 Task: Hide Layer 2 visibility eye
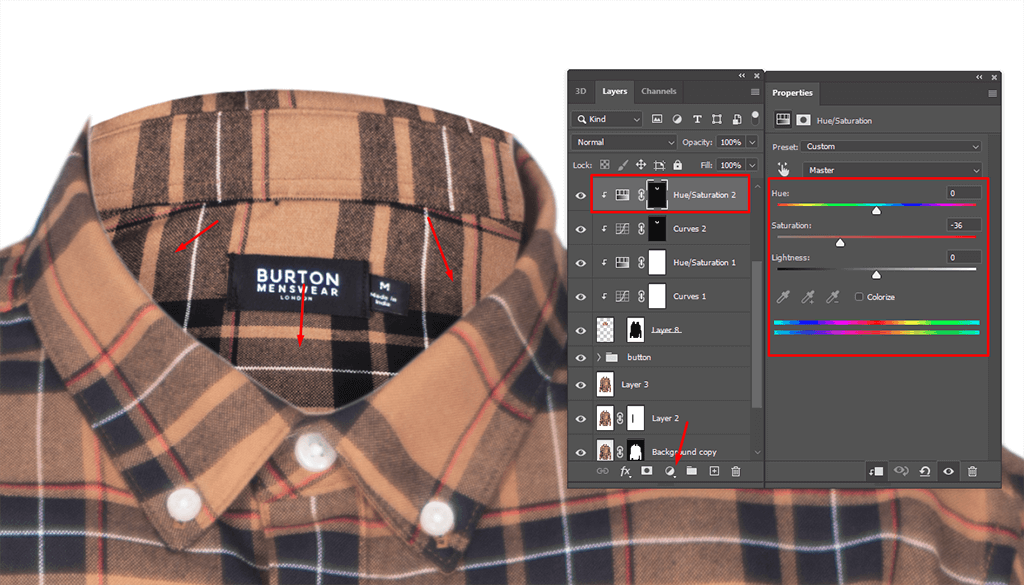tap(581, 419)
